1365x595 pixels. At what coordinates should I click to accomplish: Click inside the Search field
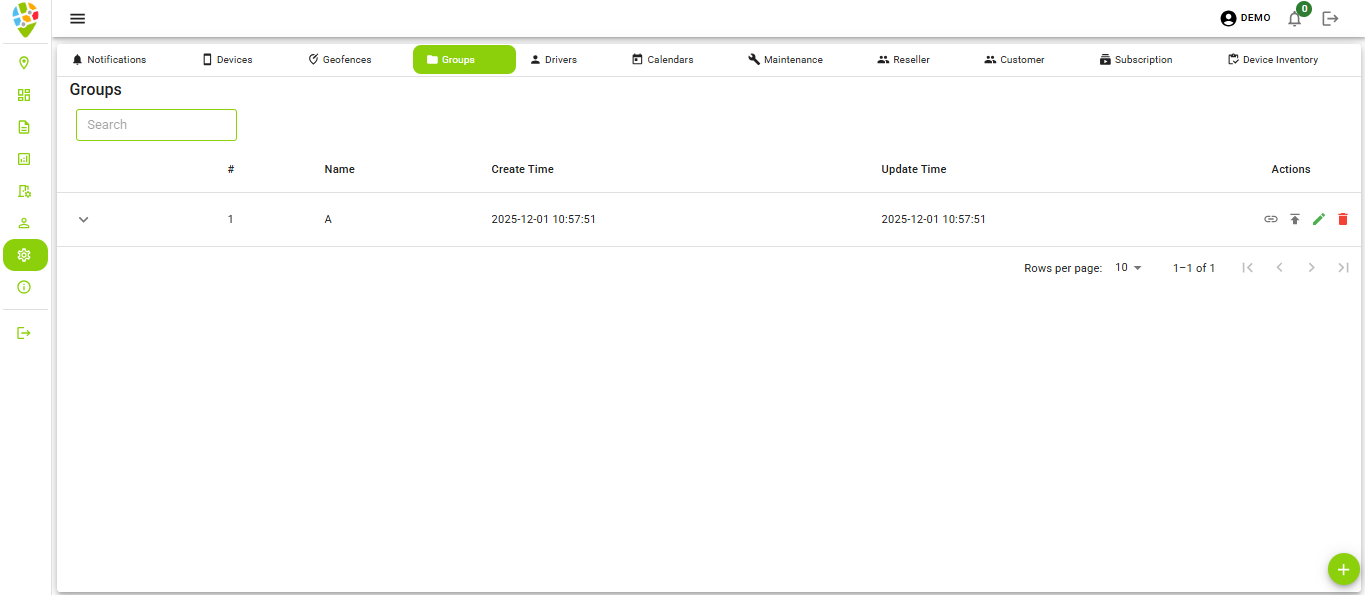pyautogui.click(x=156, y=124)
